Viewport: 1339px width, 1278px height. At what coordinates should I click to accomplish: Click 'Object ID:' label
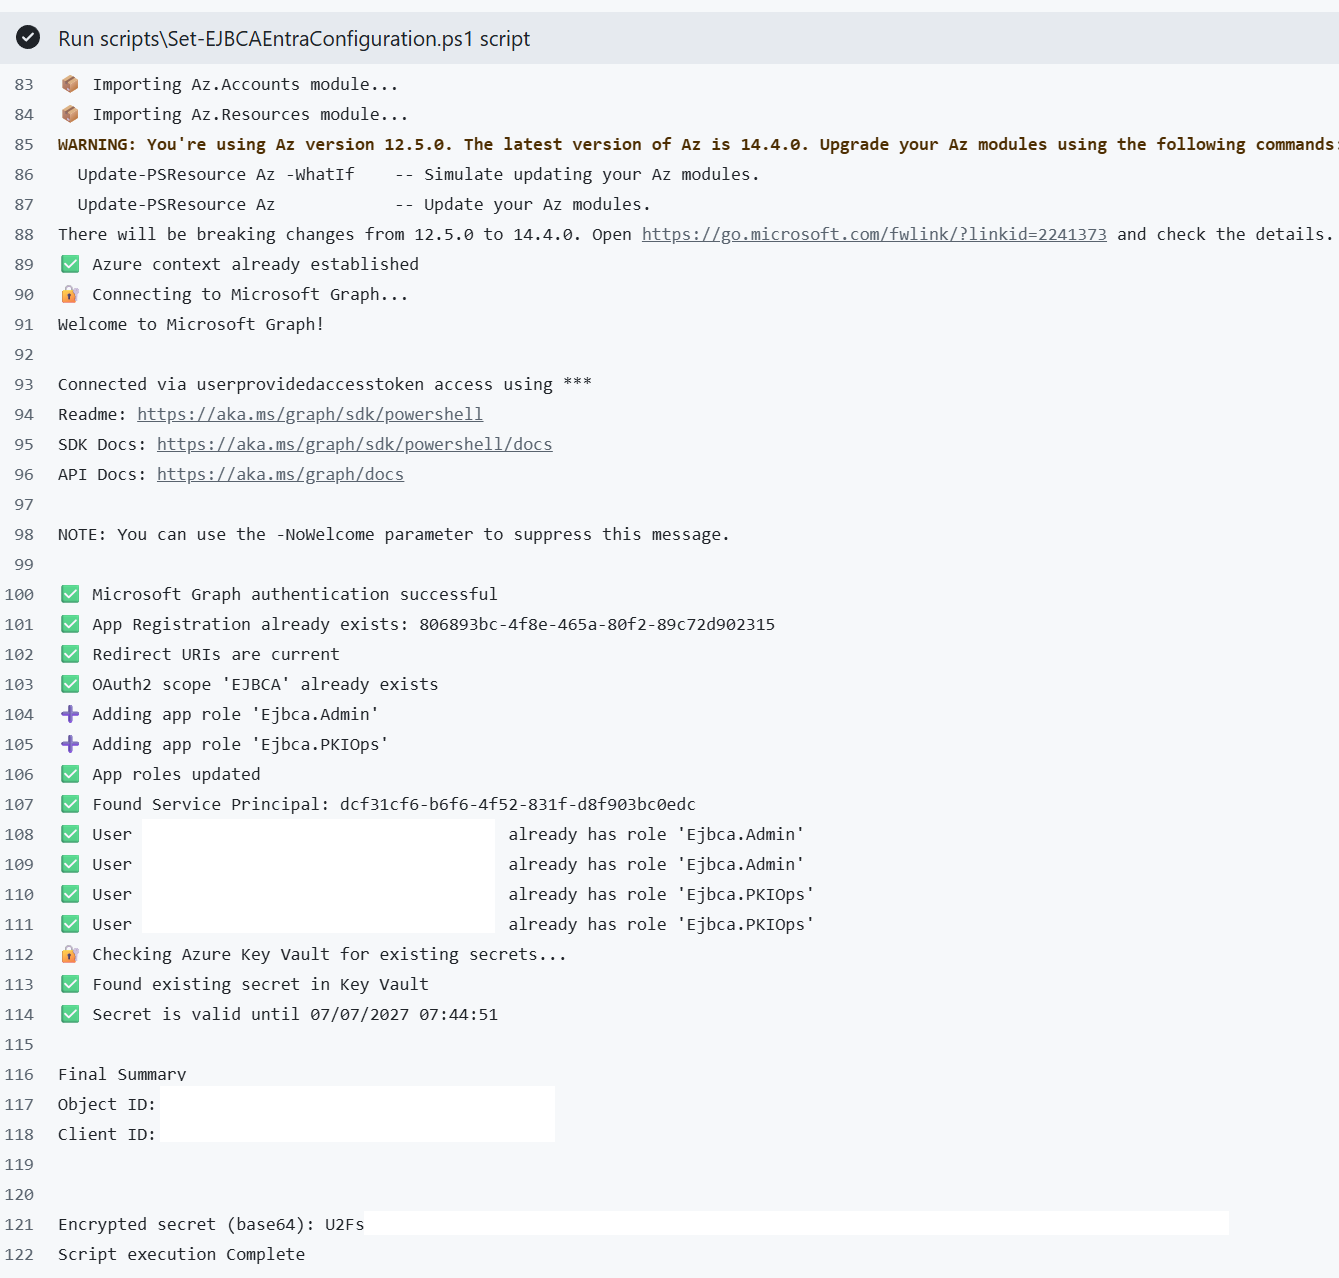pos(107,1104)
